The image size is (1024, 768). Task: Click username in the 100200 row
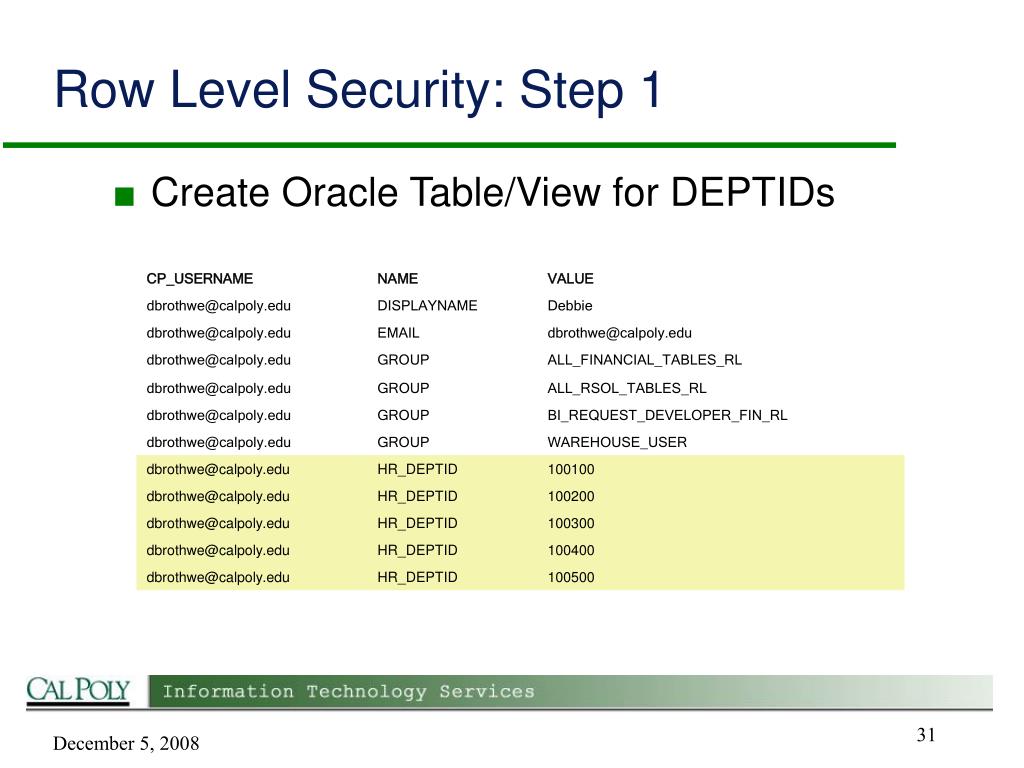tap(217, 497)
